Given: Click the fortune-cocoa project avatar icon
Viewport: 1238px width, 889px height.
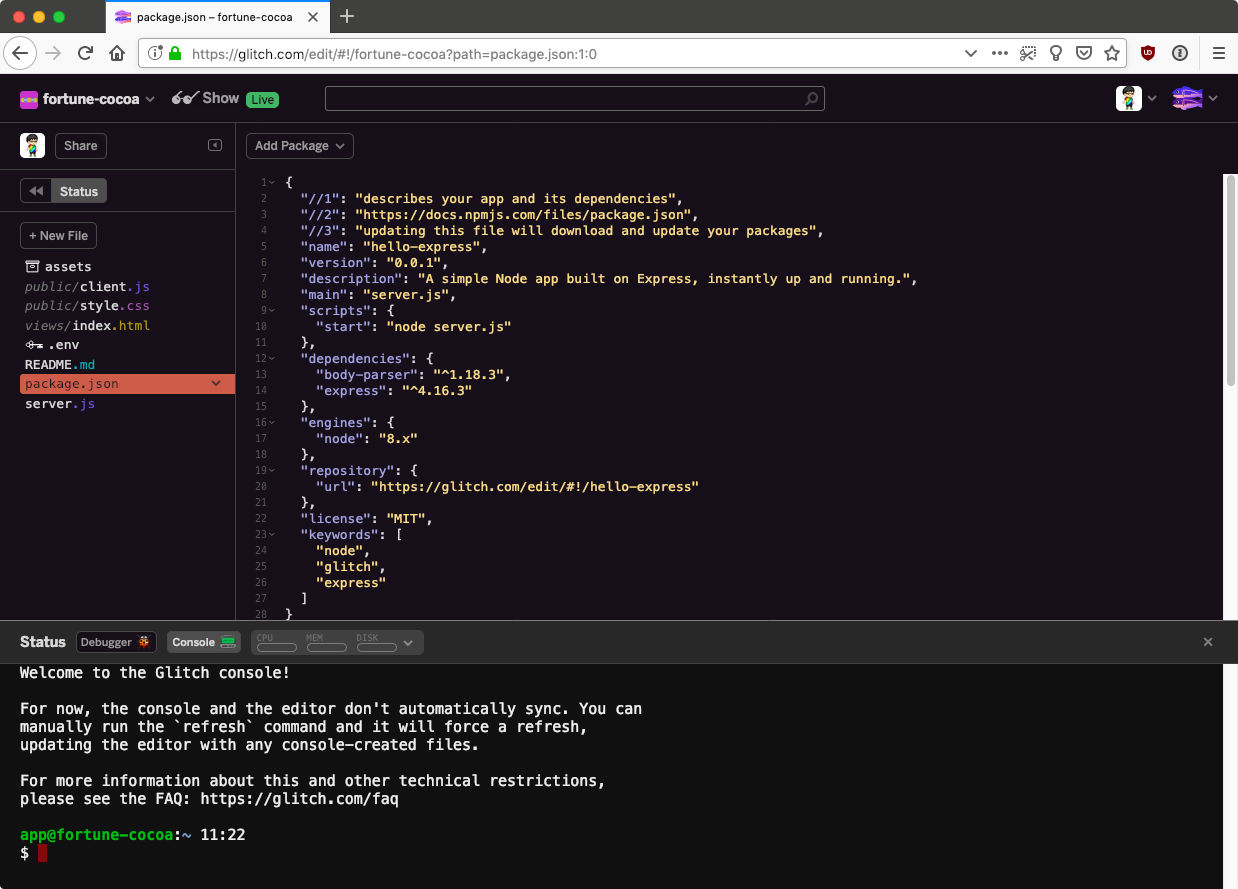Looking at the screenshot, I should tap(29, 99).
